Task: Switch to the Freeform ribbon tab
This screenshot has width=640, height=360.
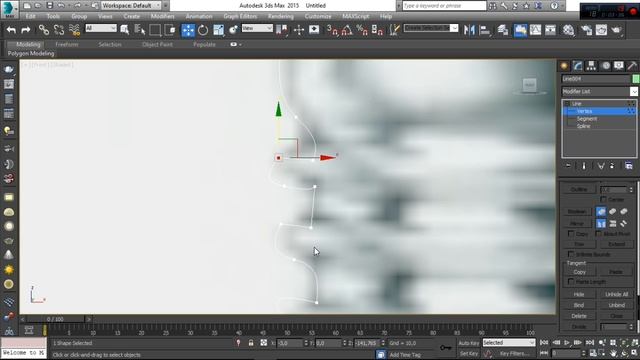Action: (67, 44)
